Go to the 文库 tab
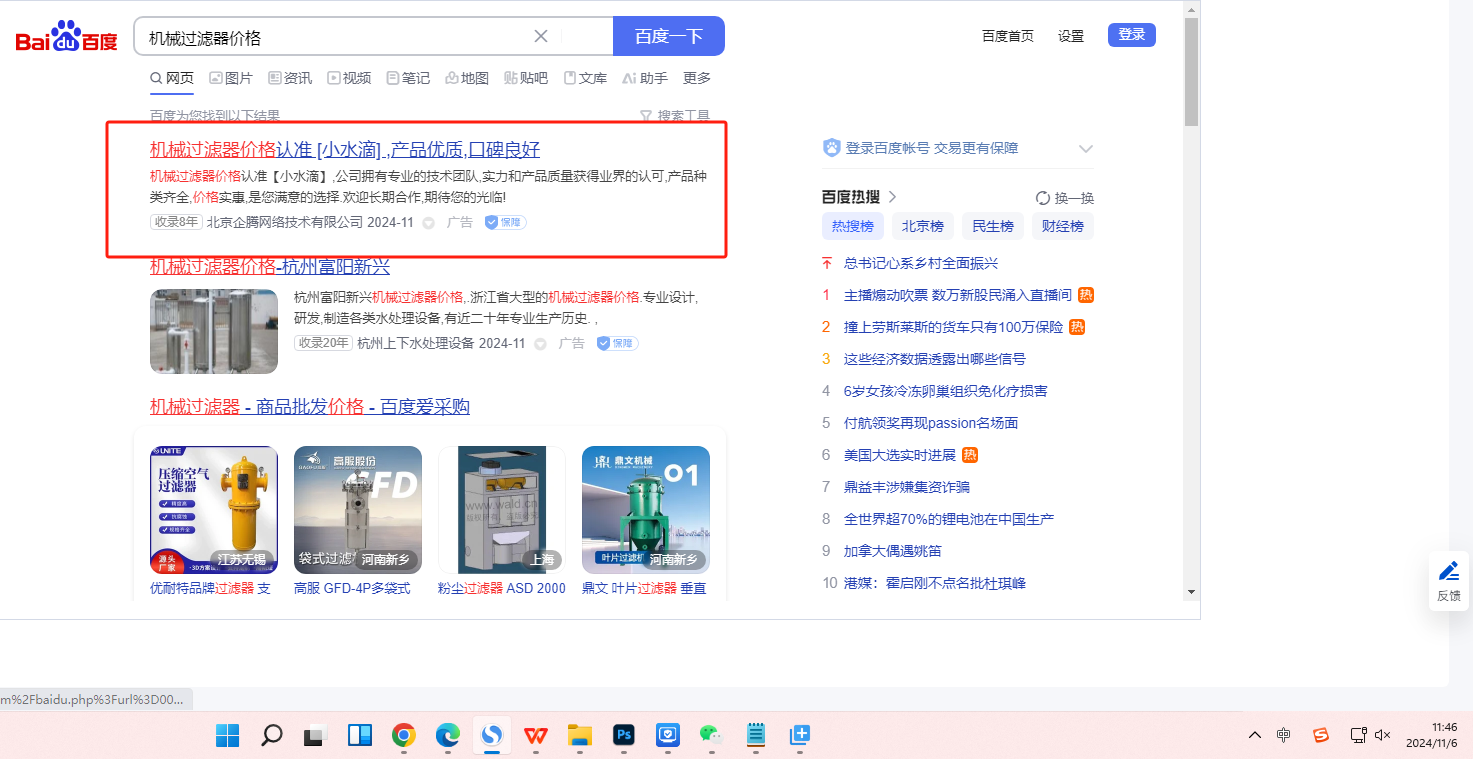Image resolution: width=1473 pixels, height=759 pixels. 585,78
